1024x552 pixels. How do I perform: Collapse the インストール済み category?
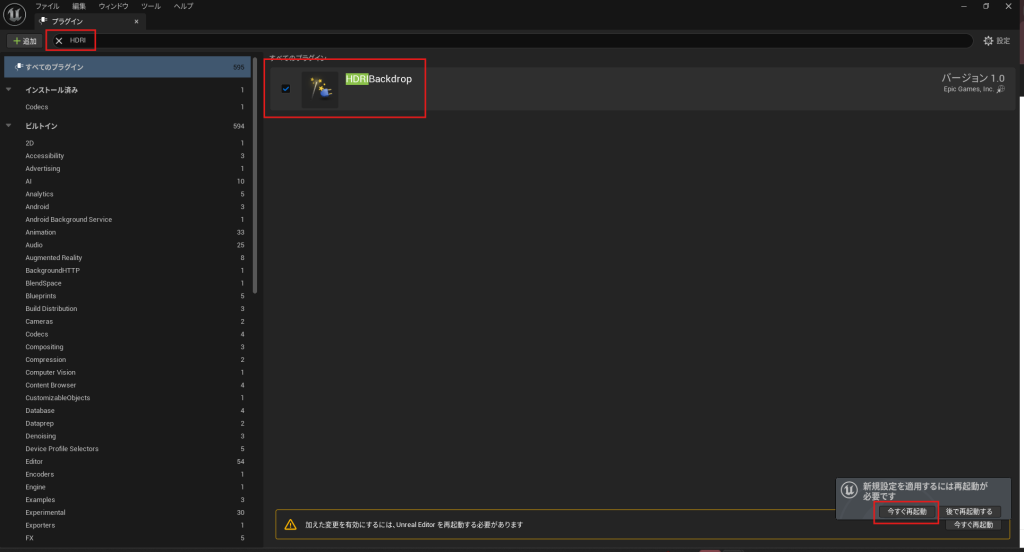coord(10,90)
